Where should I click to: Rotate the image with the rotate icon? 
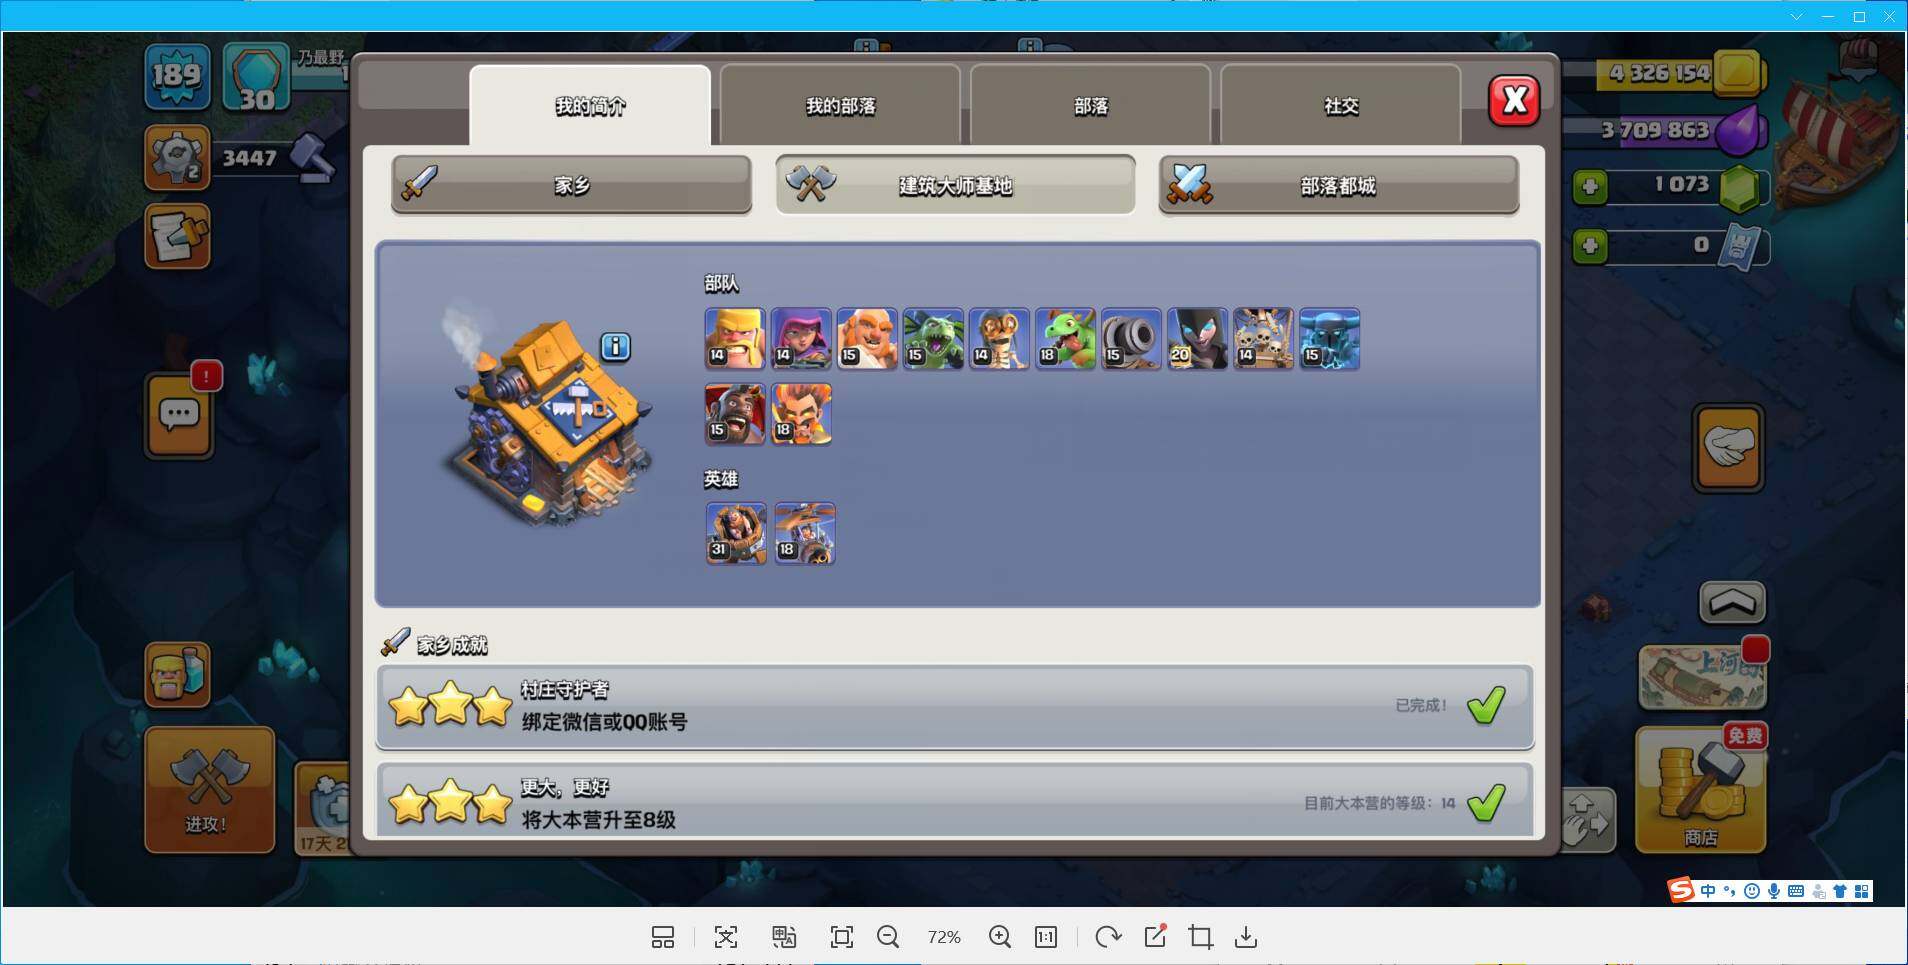tap(1108, 937)
